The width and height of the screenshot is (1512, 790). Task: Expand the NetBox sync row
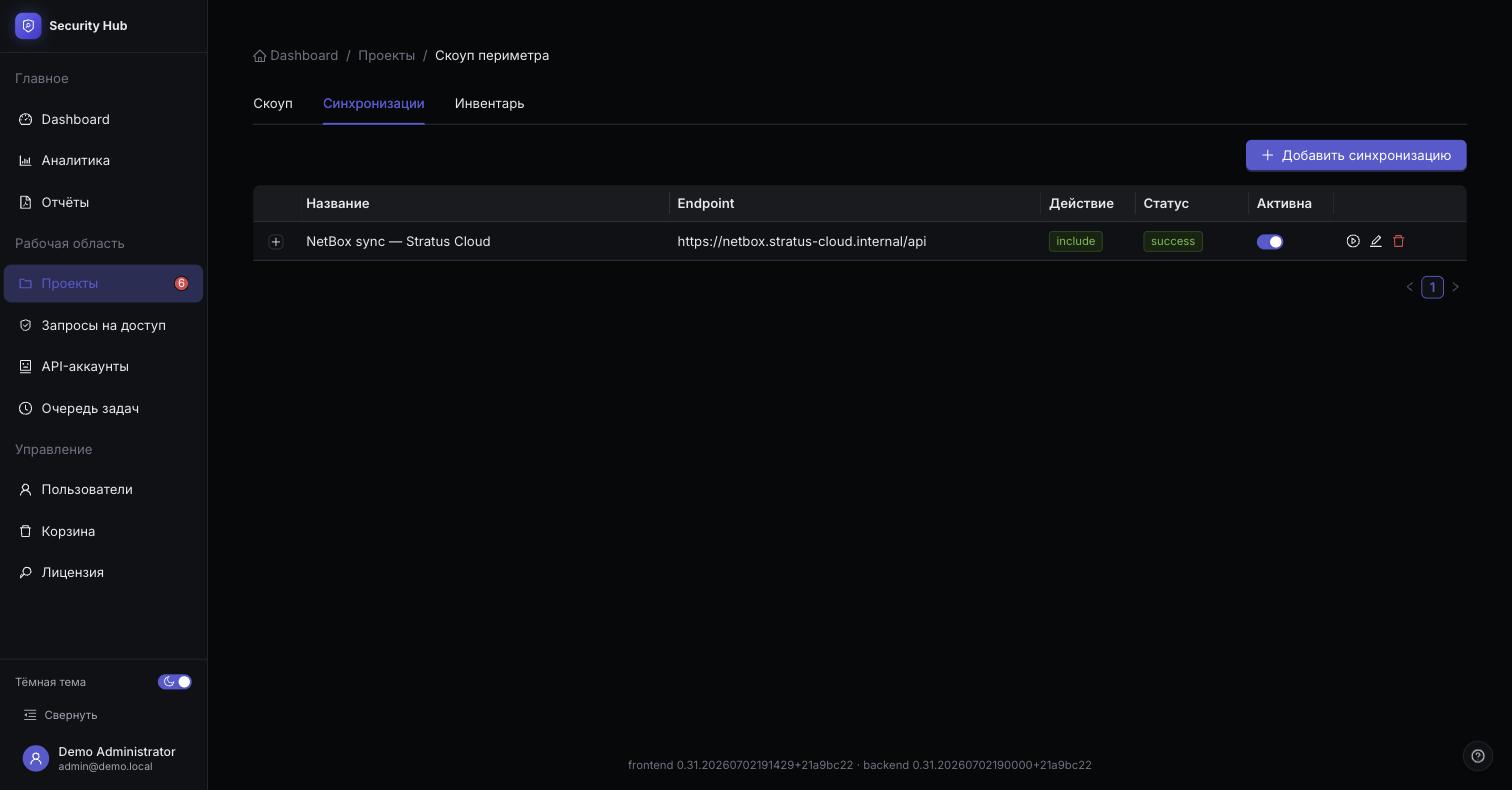[276, 241]
